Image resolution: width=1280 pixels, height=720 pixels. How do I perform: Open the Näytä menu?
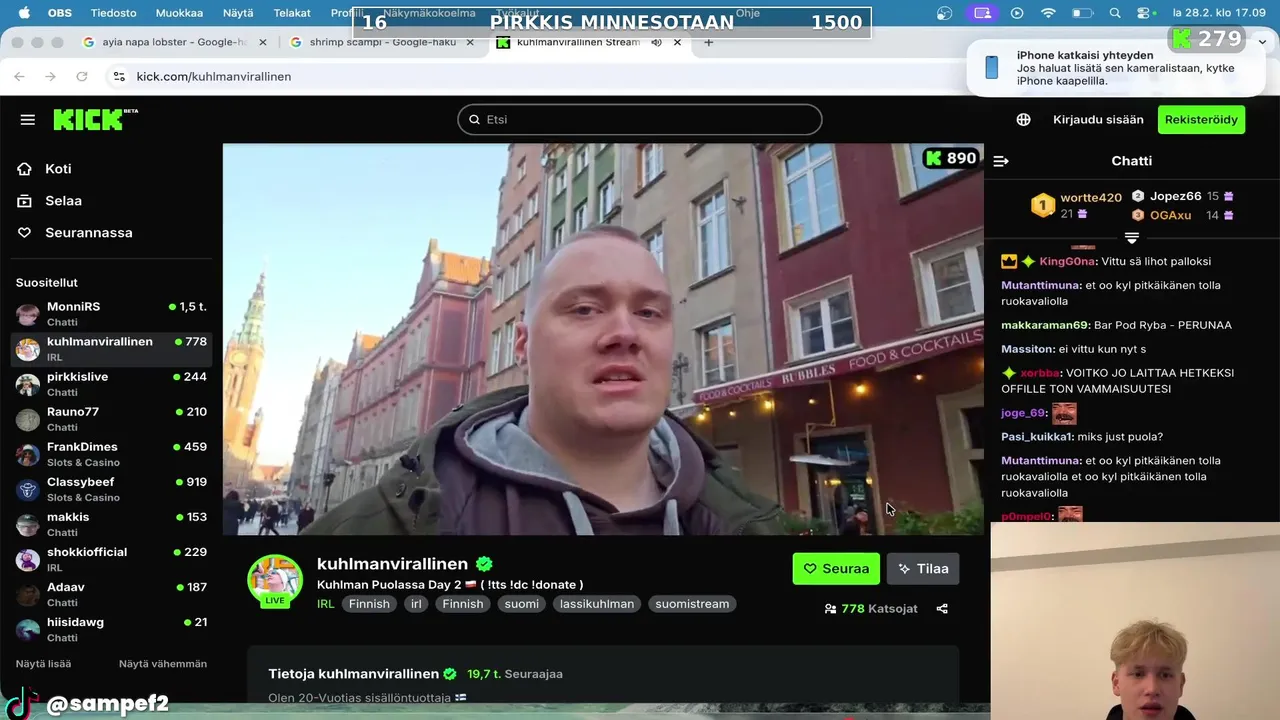(x=238, y=13)
